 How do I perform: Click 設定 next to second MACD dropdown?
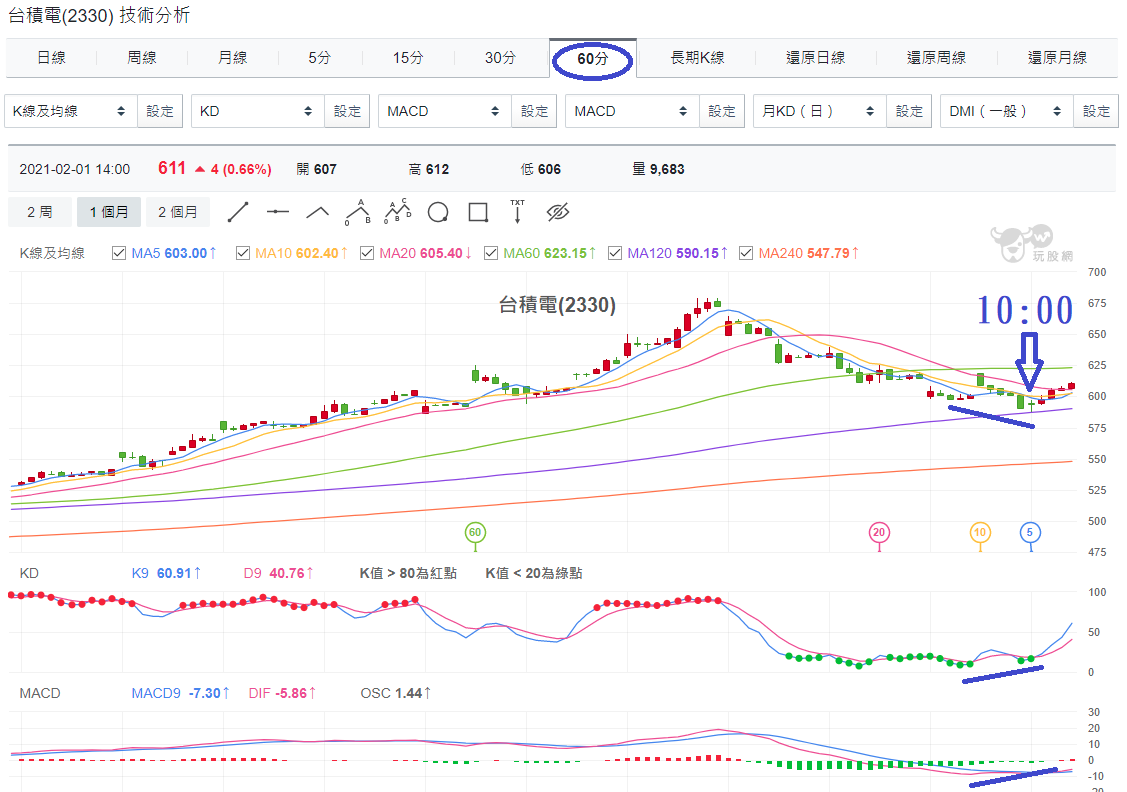pos(722,111)
